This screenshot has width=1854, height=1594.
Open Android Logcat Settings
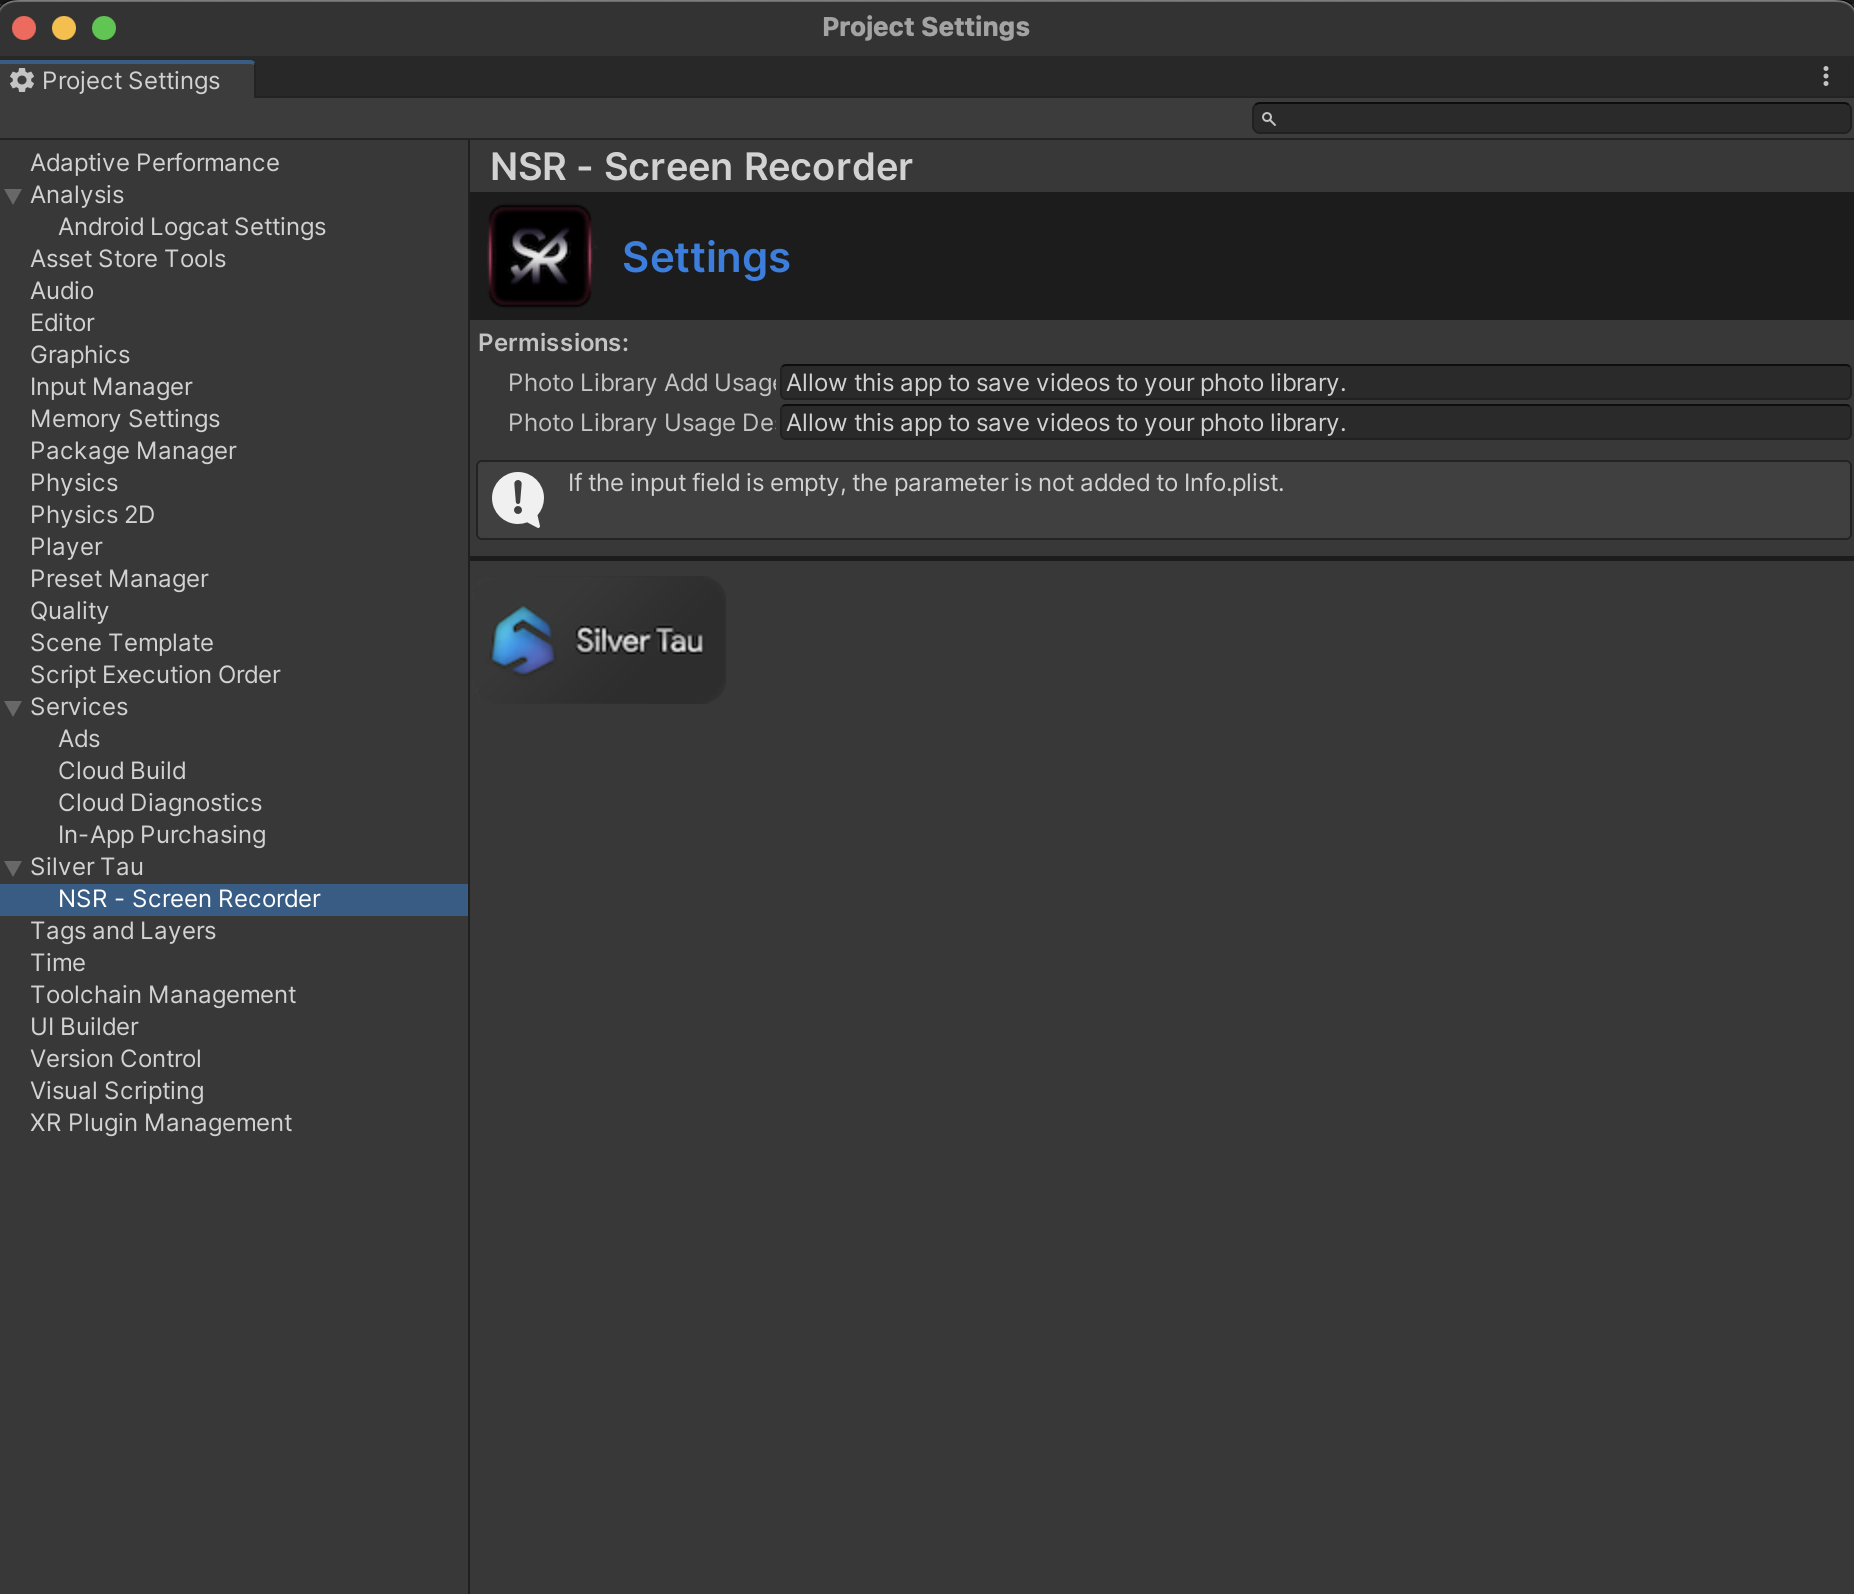(192, 227)
